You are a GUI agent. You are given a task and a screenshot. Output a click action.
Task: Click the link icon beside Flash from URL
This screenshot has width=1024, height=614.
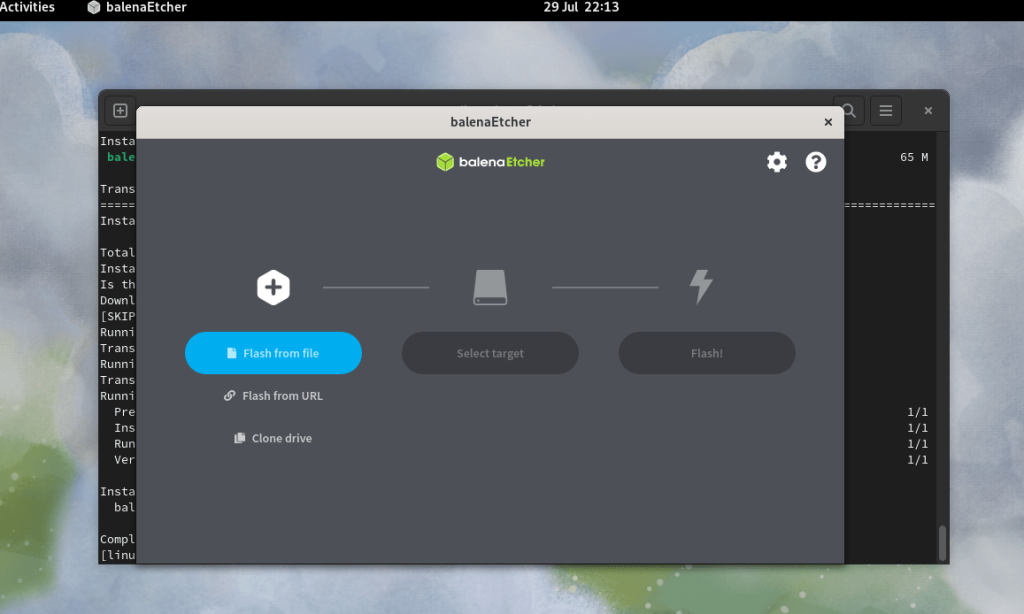(228, 395)
